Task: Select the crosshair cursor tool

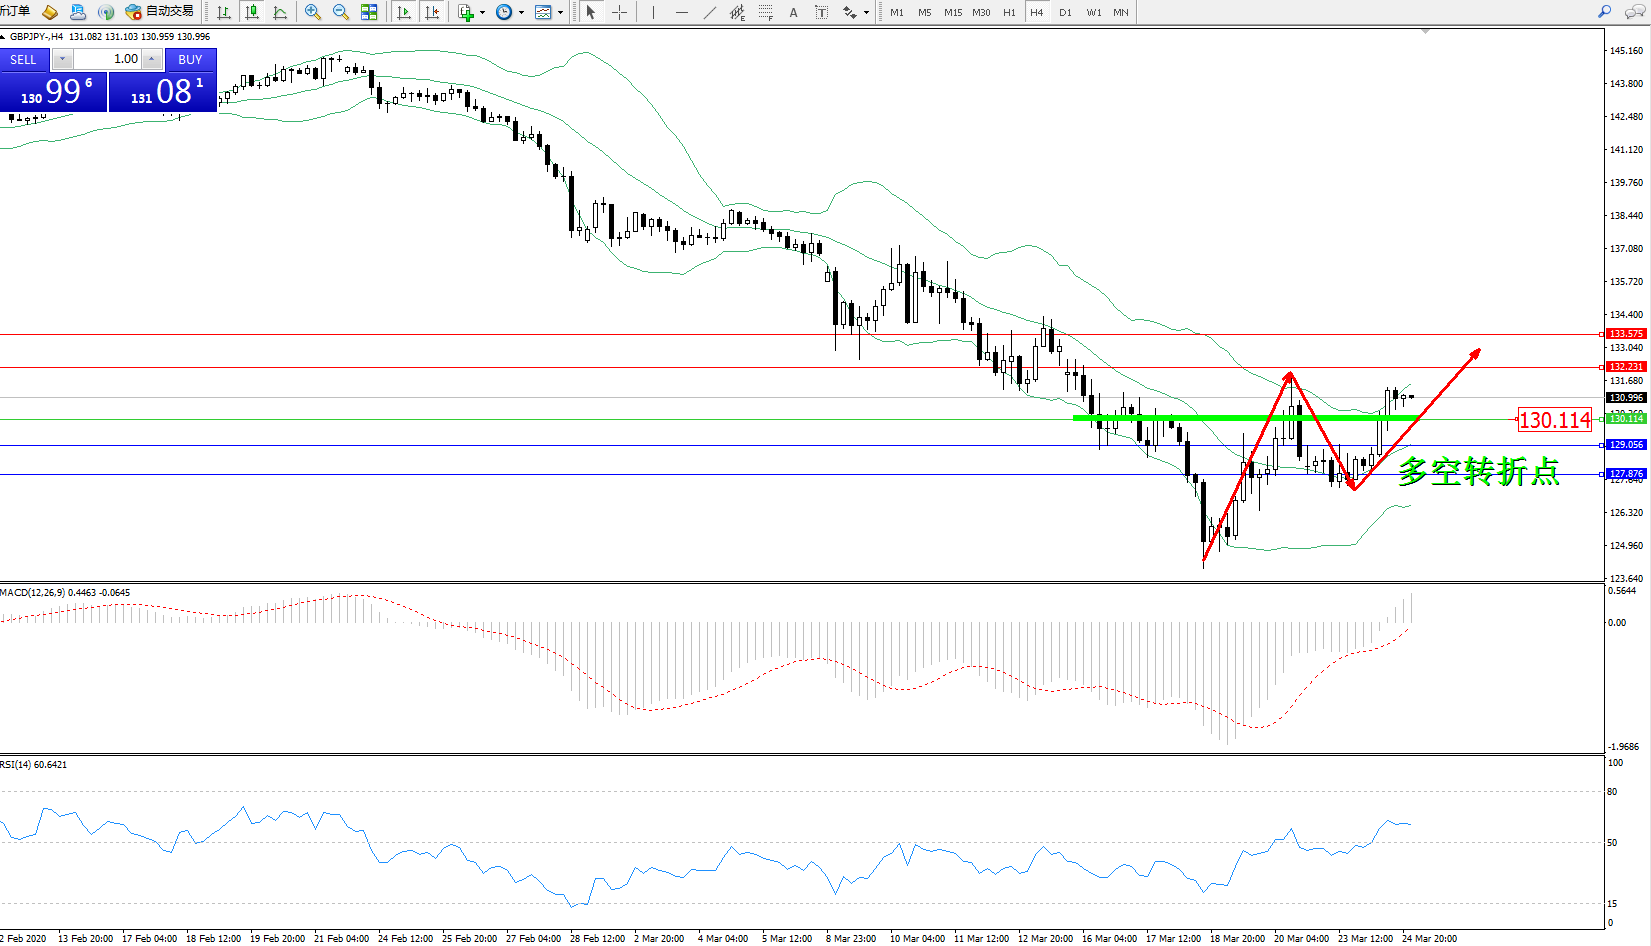Action: (x=619, y=12)
